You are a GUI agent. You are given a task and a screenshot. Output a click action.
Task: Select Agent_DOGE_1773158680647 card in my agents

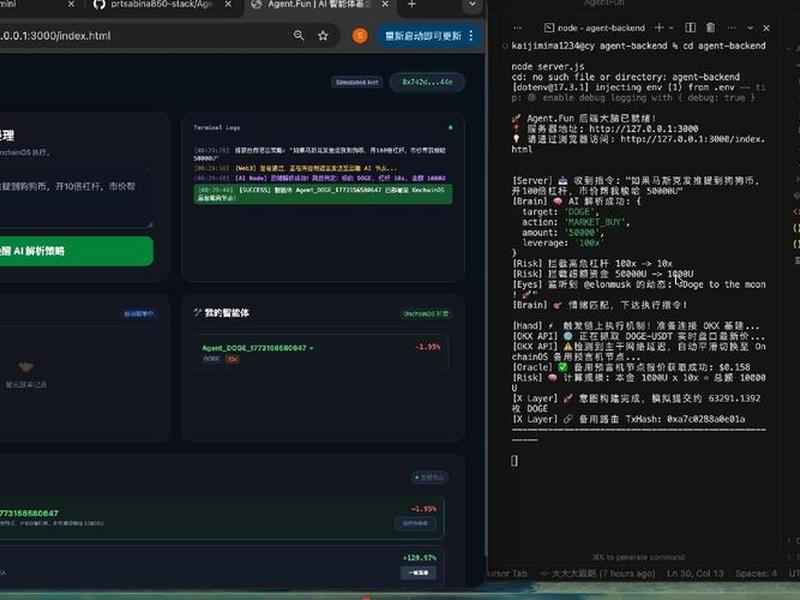click(x=321, y=353)
